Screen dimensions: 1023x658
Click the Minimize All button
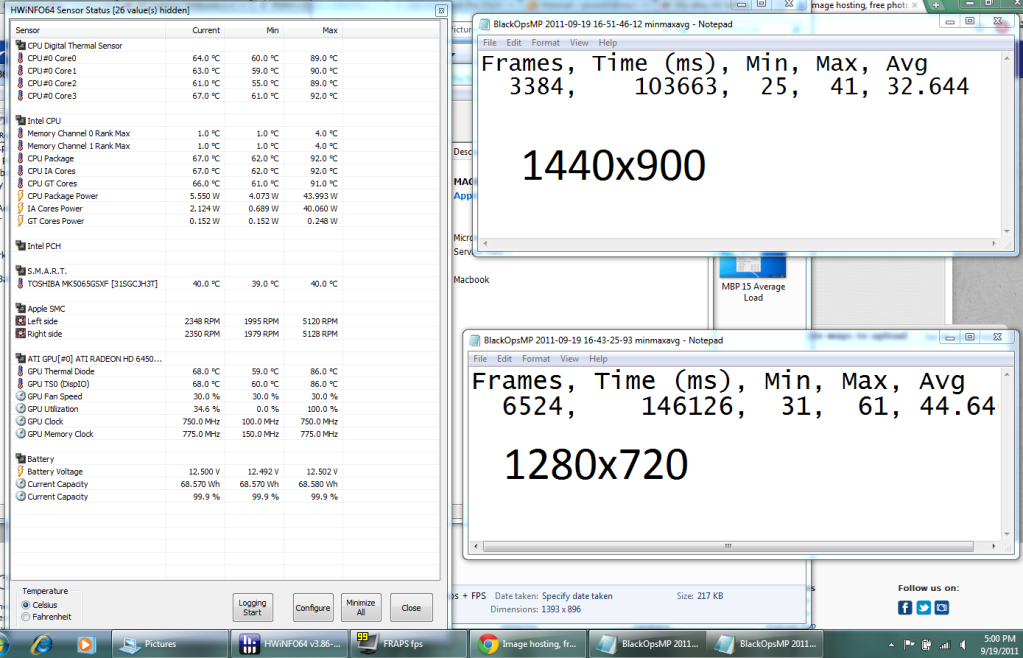361,607
